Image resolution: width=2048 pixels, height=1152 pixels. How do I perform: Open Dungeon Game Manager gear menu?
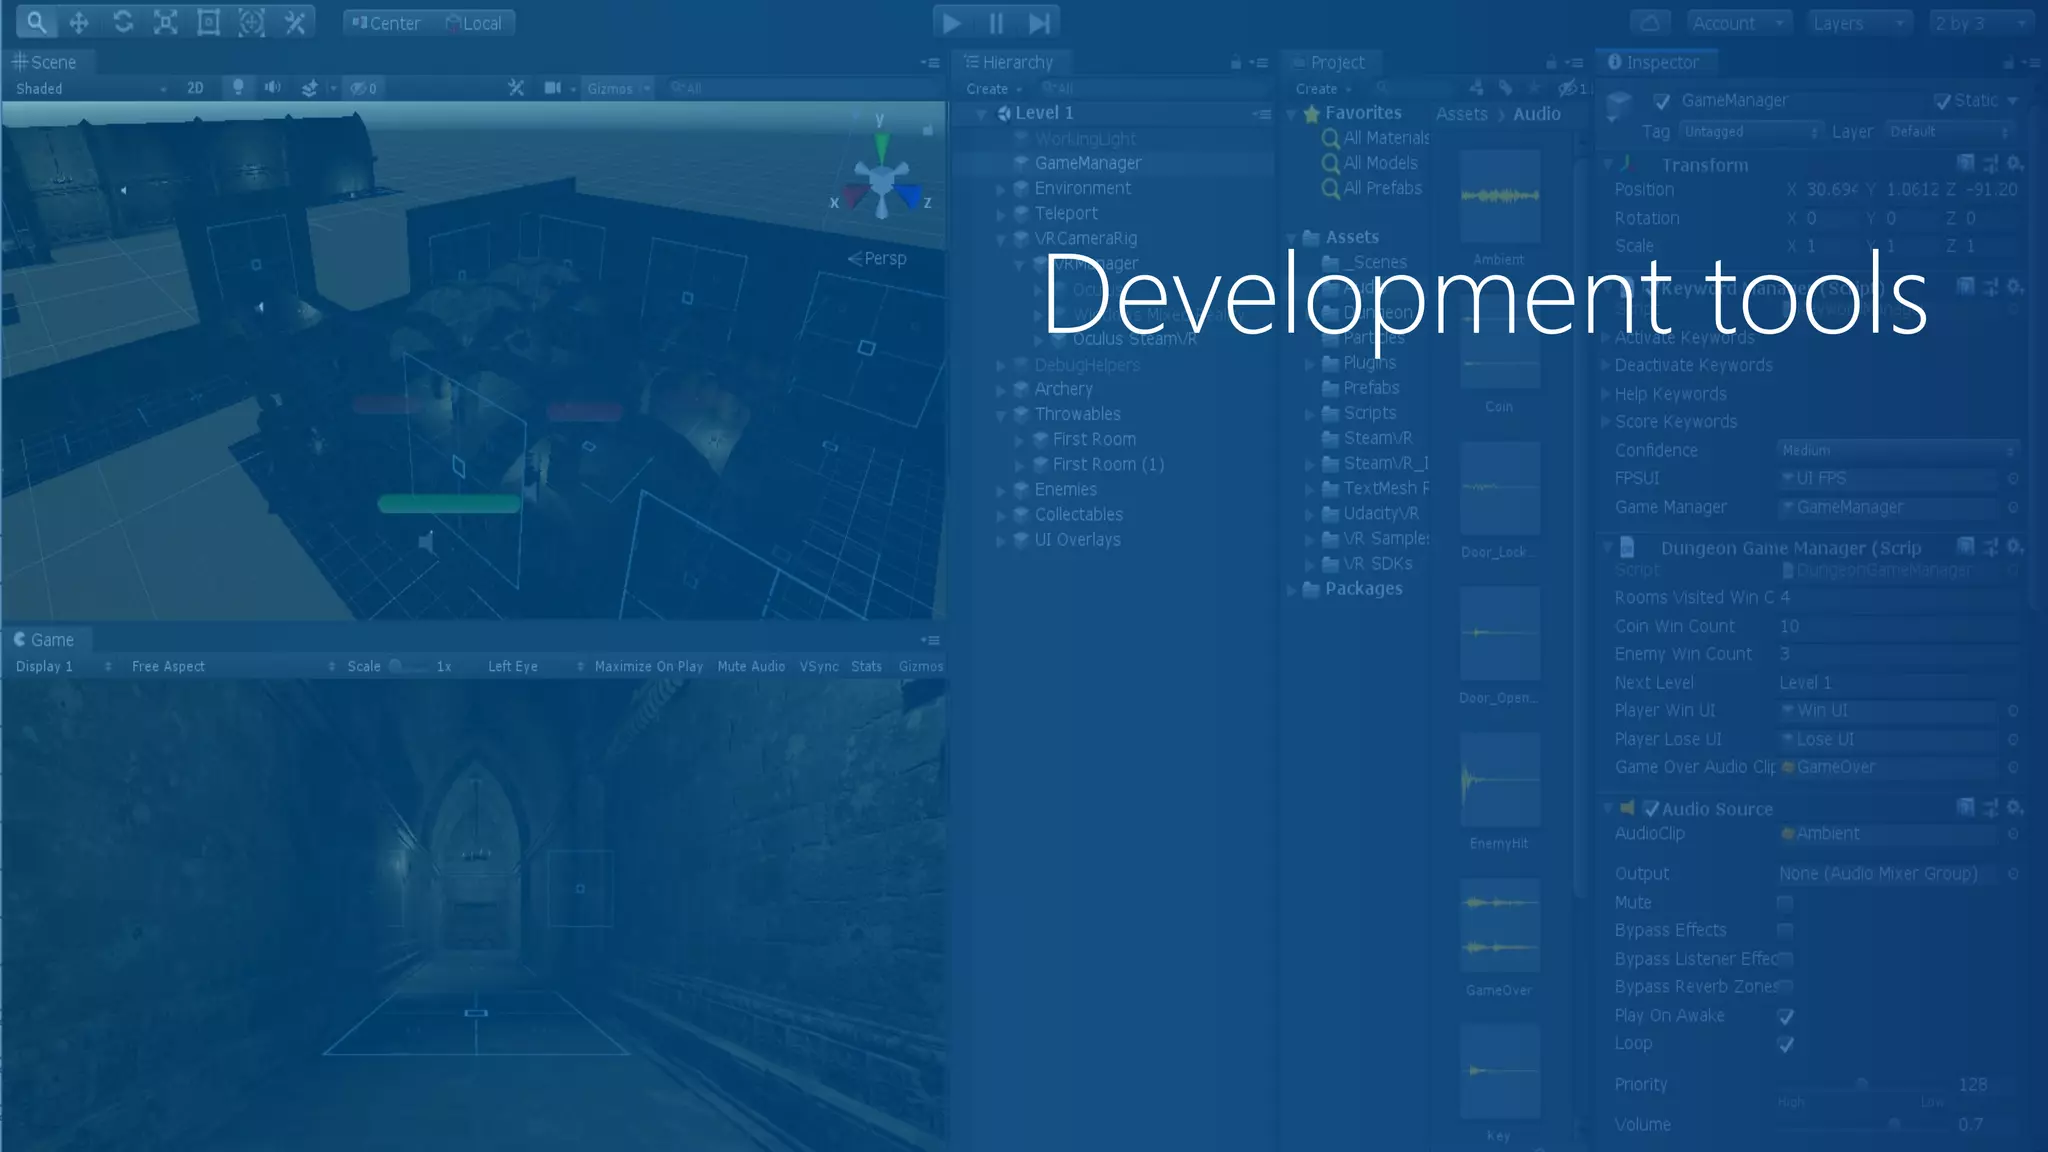(x=2015, y=546)
